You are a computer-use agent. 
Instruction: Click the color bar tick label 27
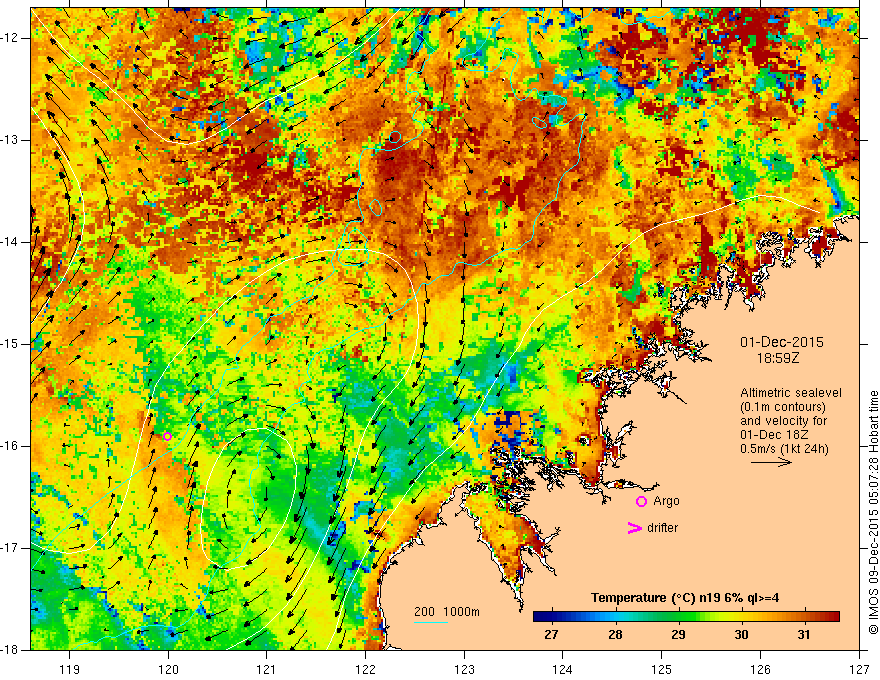pos(551,635)
